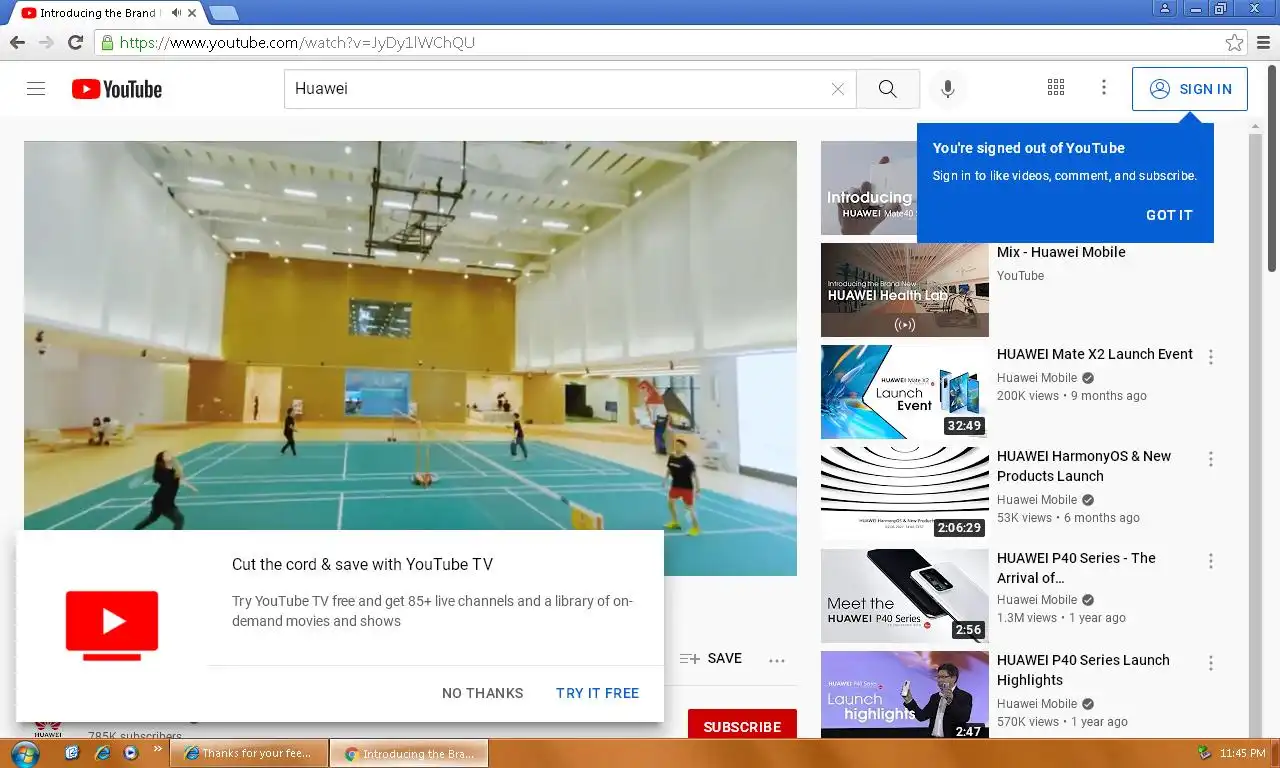Open HUAWEI P40 Series - The Arrival title
This screenshot has height=768, width=1280.
tap(1076, 568)
